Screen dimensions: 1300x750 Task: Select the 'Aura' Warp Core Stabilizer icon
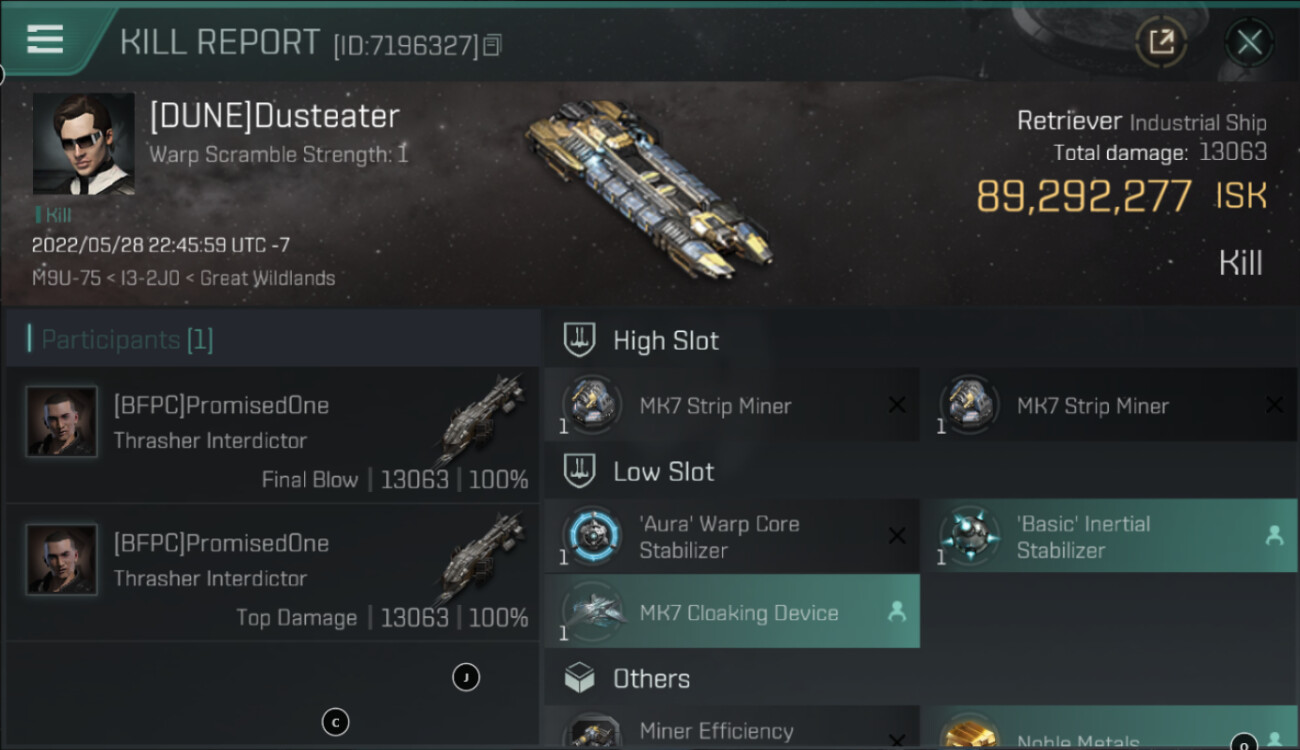click(x=592, y=537)
